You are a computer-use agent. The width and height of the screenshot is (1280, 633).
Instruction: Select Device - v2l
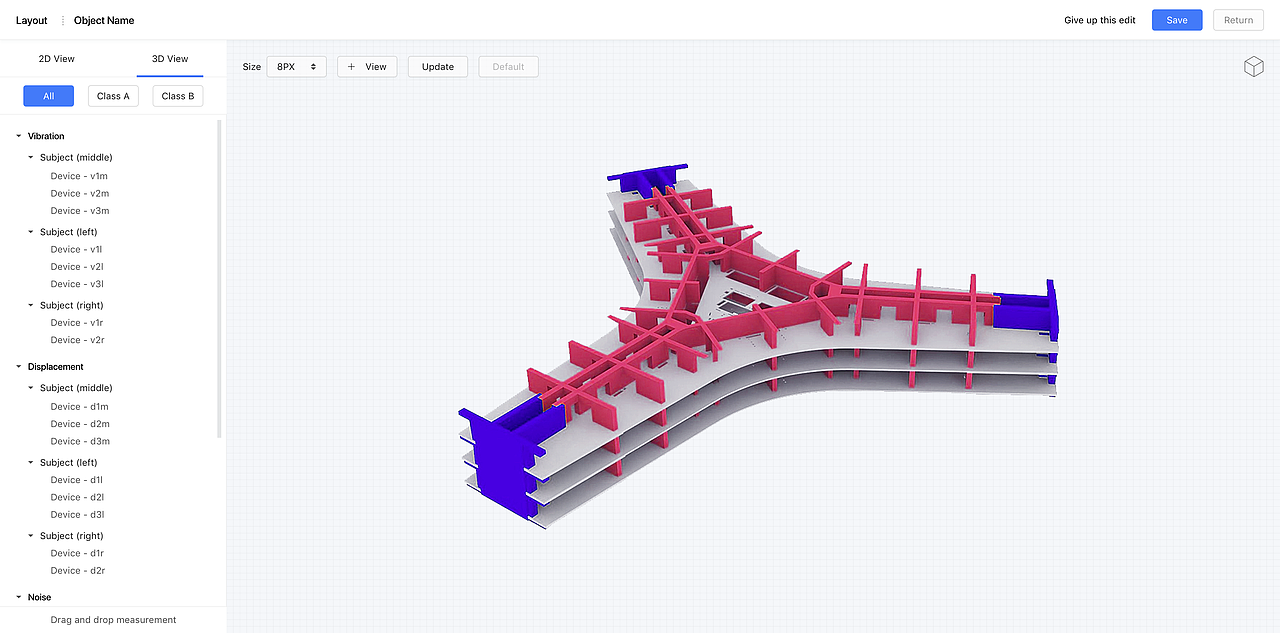pyautogui.click(x=77, y=267)
